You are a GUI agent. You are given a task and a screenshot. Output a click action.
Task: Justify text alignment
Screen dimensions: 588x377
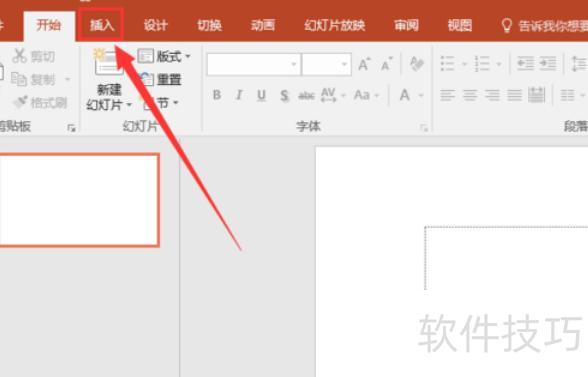(x=514, y=95)
